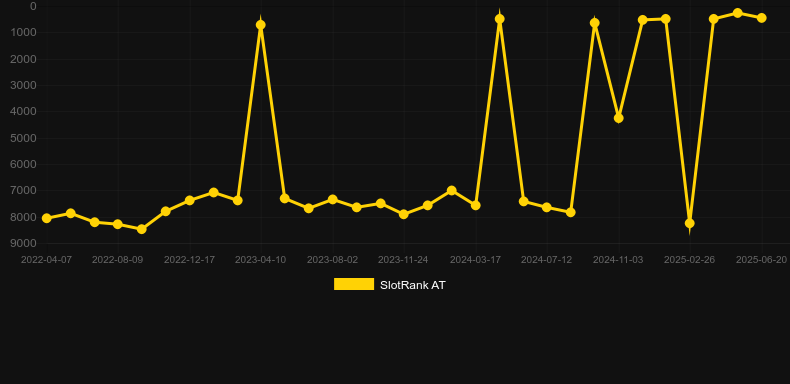Click y-axis value 9000
Image resolution: width=790 pixels, height=384 pixels.
[x=24, y=243]
